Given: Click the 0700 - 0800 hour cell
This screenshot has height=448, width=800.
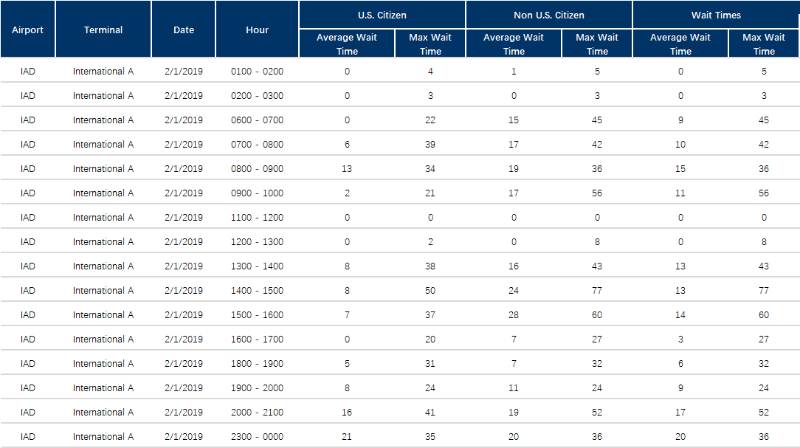Looking at the screenshot, I should pos(257,144).
